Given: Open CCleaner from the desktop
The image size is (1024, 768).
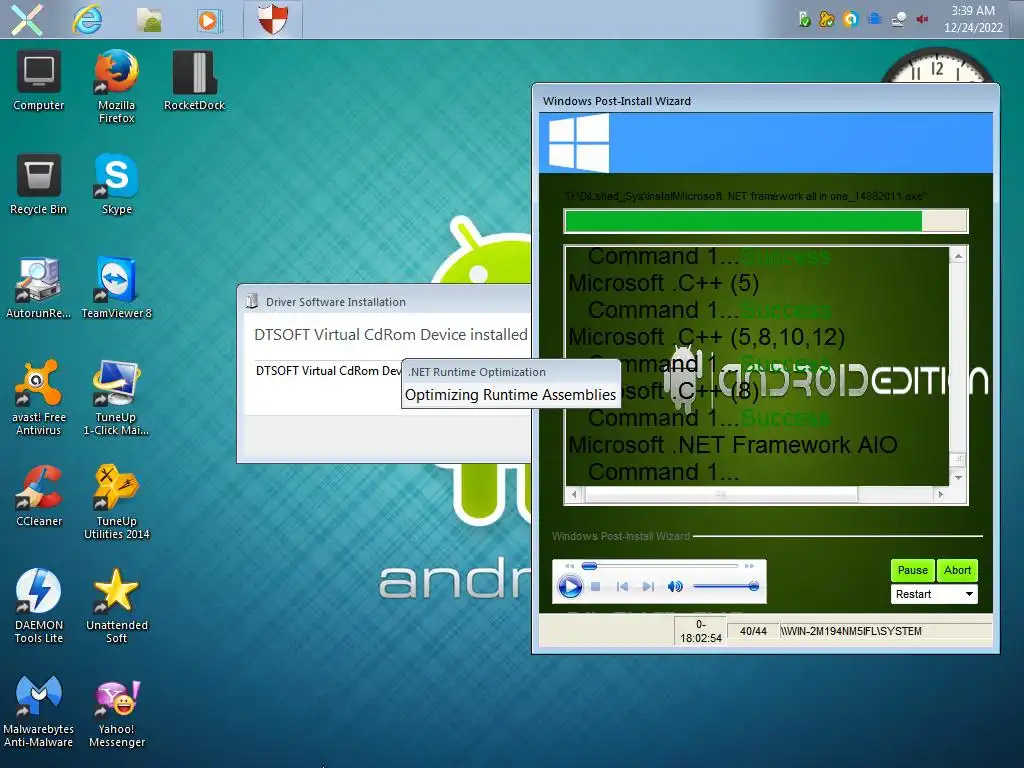Looking at the screenshot, I should (39, 496).
